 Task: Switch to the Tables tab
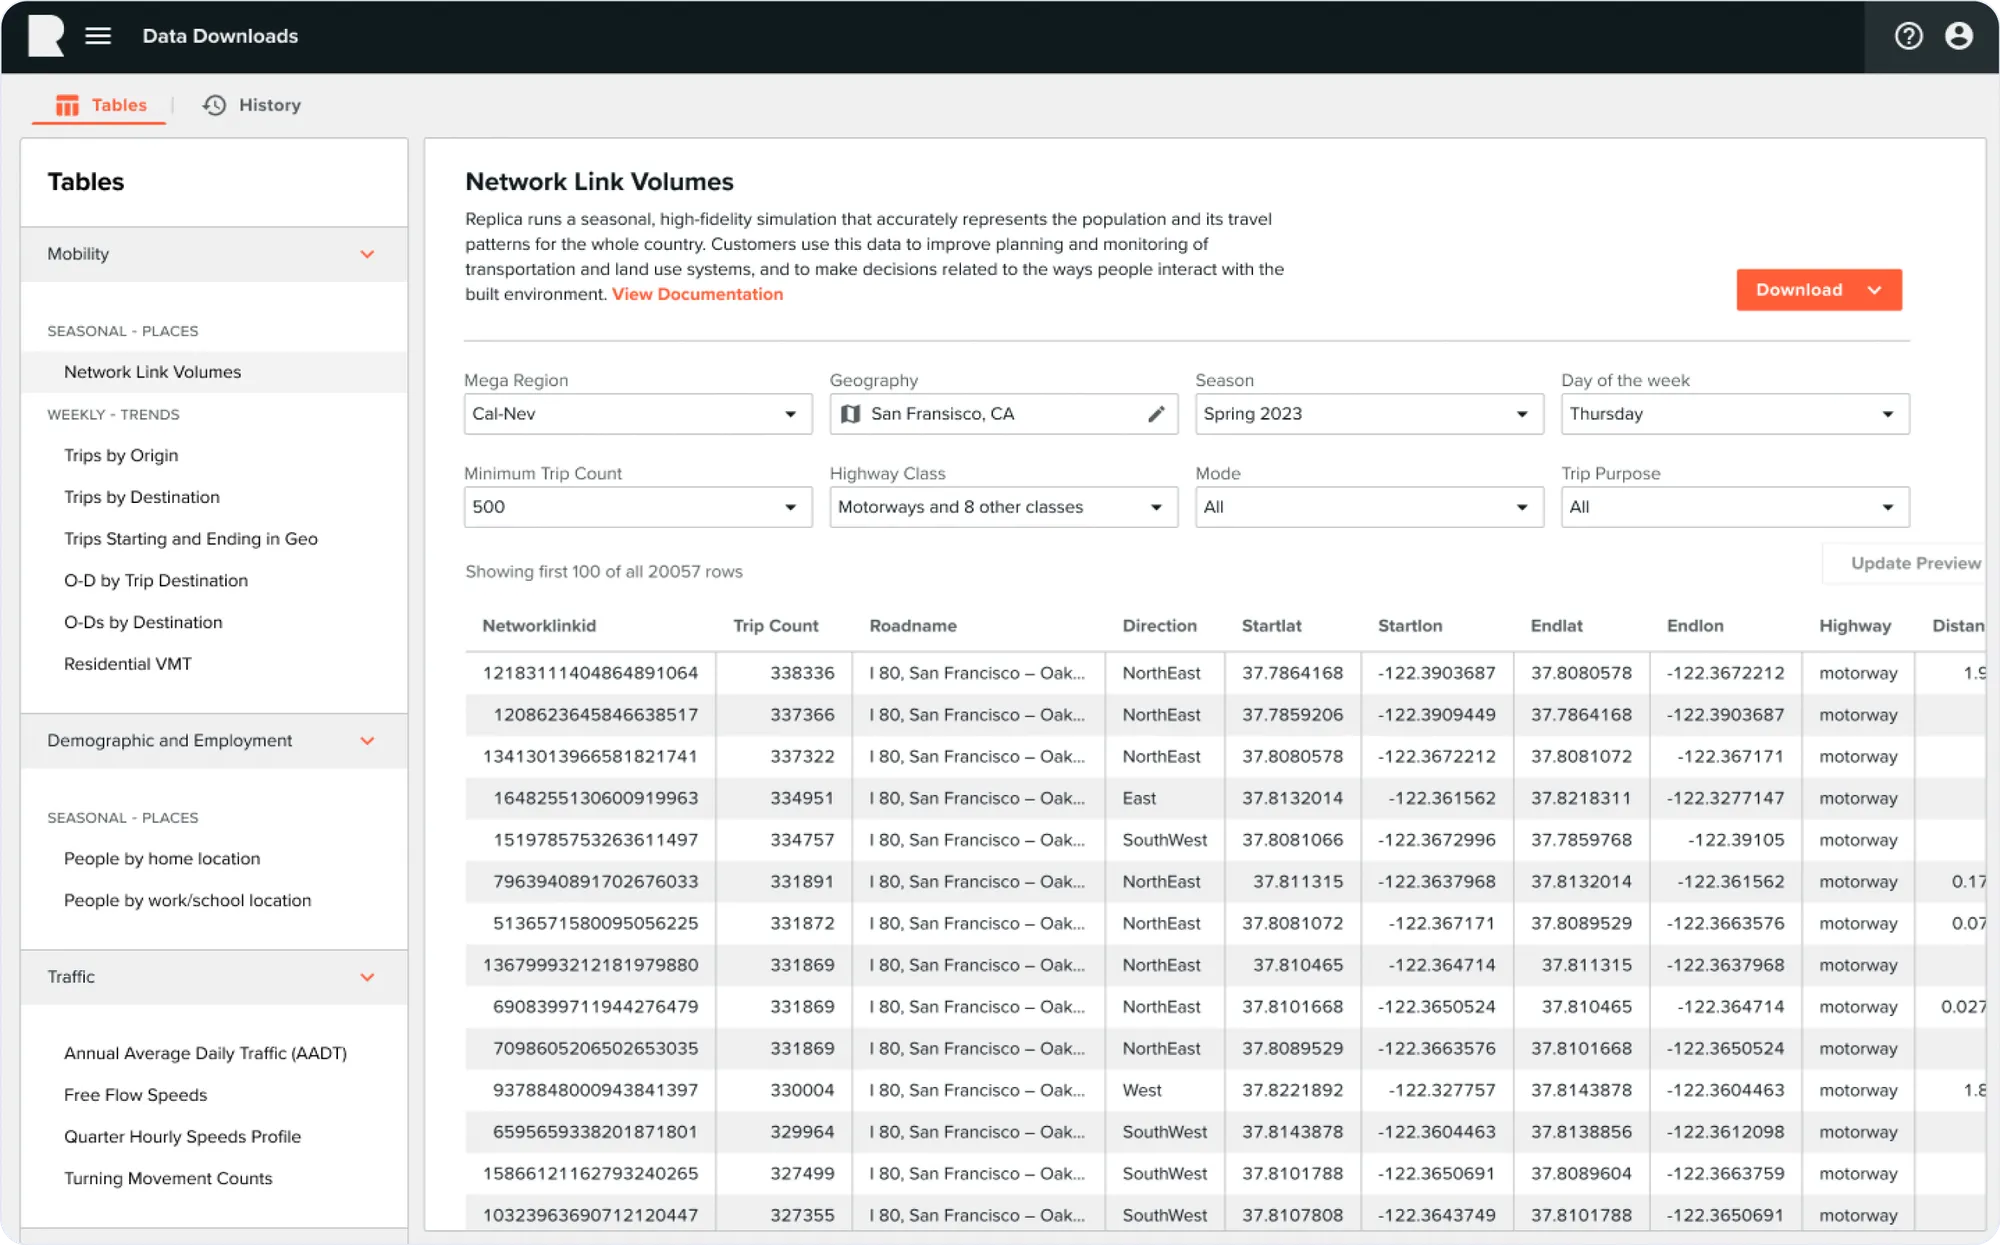coord(101,105)
